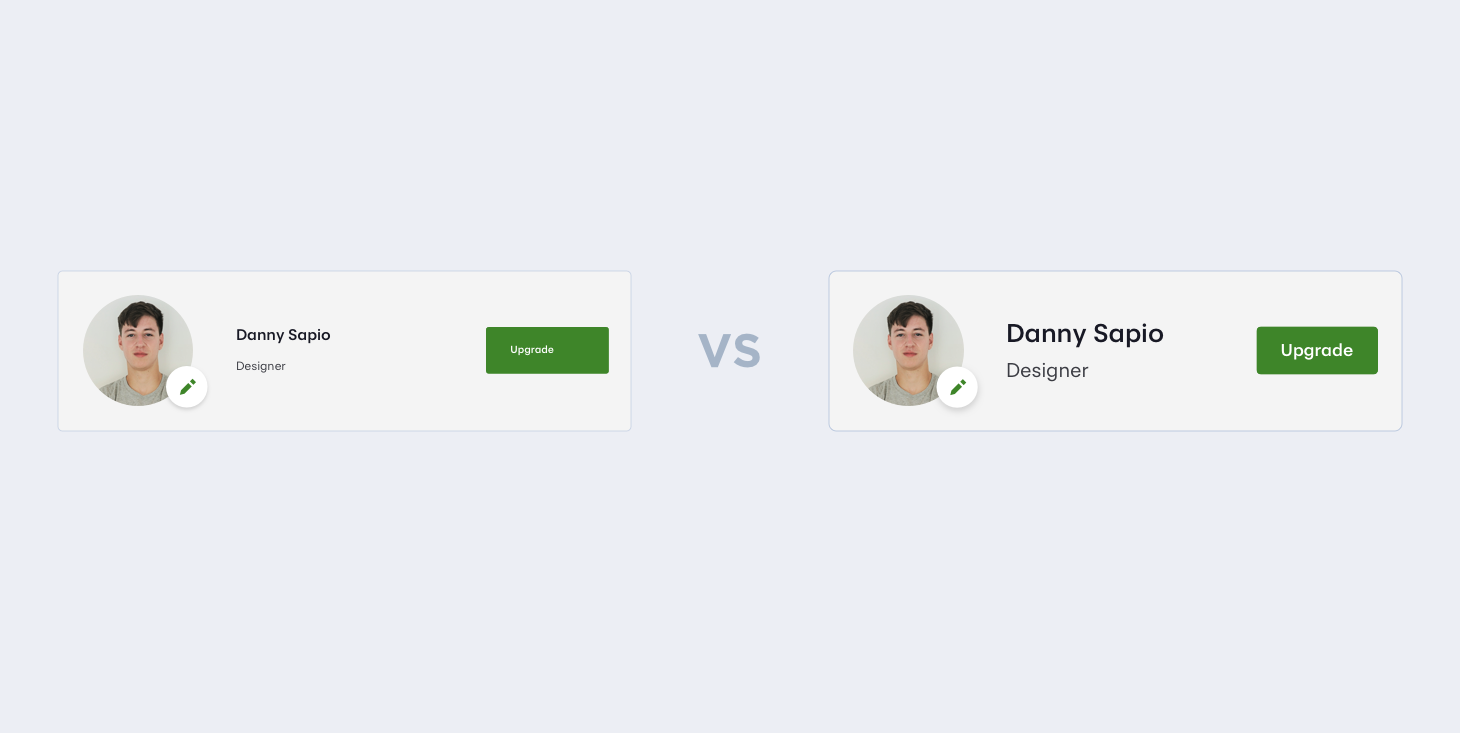
Task: Click the face in the right avatar photo
Action: pyautogui.click(x=909, y=340)
